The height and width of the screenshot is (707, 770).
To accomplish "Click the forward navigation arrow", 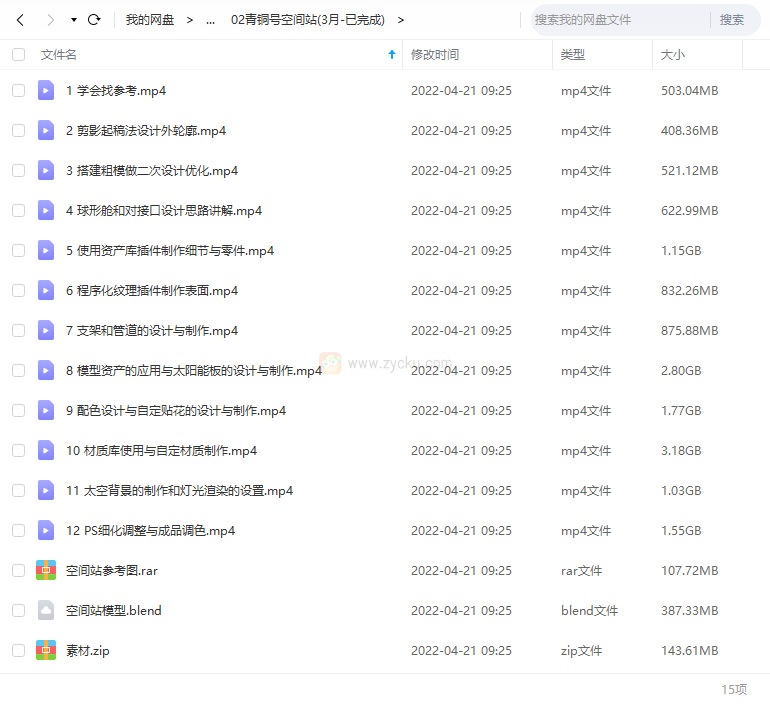I will click(x=48, y=20).
